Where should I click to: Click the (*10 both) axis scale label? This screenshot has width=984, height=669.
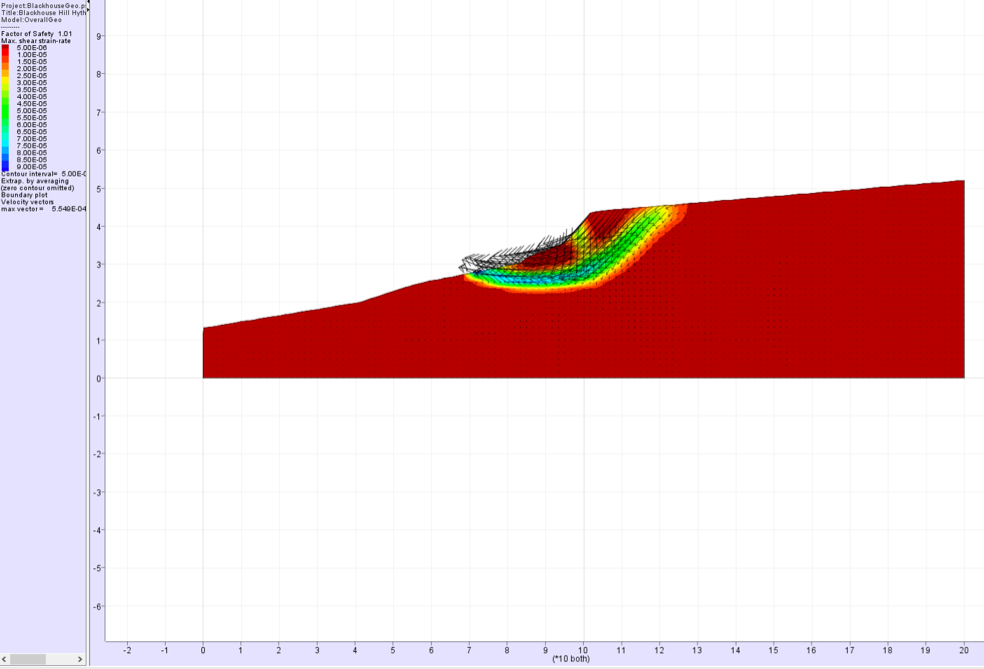570,659
